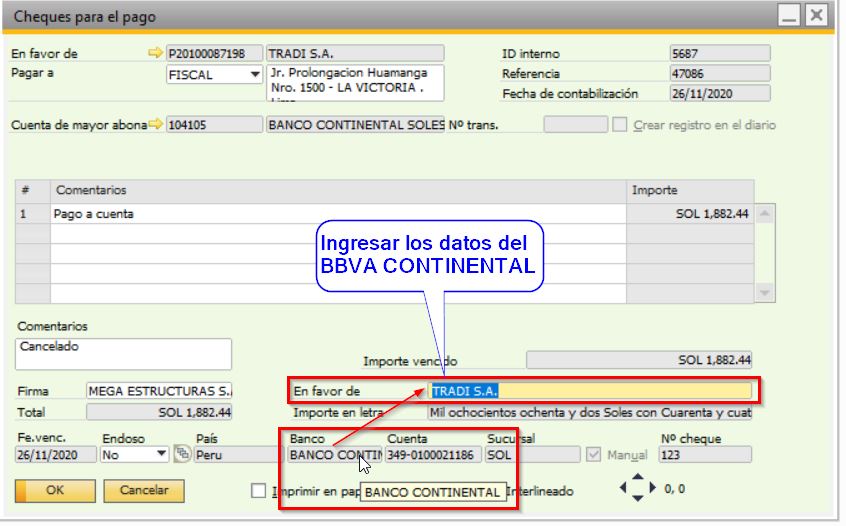The height and width of the screenshot is (526, 846).
Task: Click the address box Jr. Prolongacion Huamanga
Action: point(355,83)
